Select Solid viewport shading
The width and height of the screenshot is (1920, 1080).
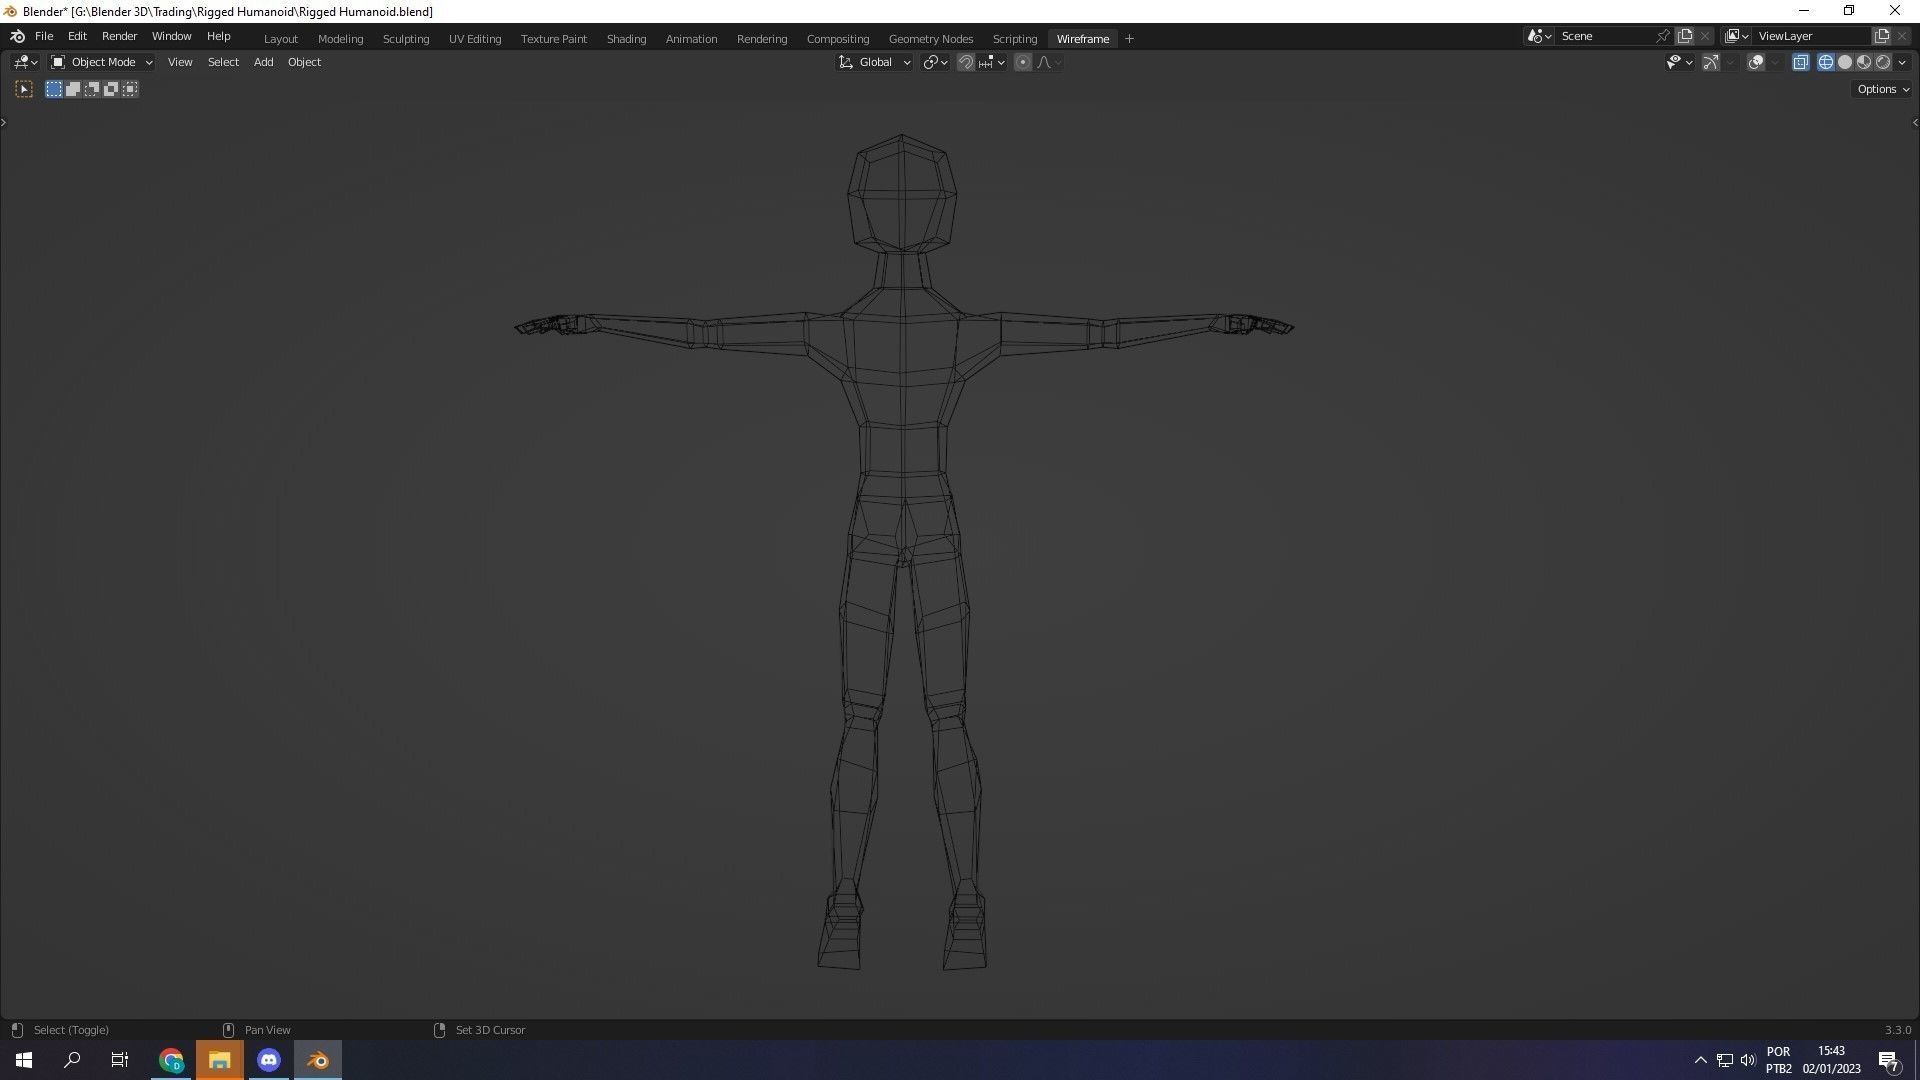pyautogui.click(x=1845, y=62)
